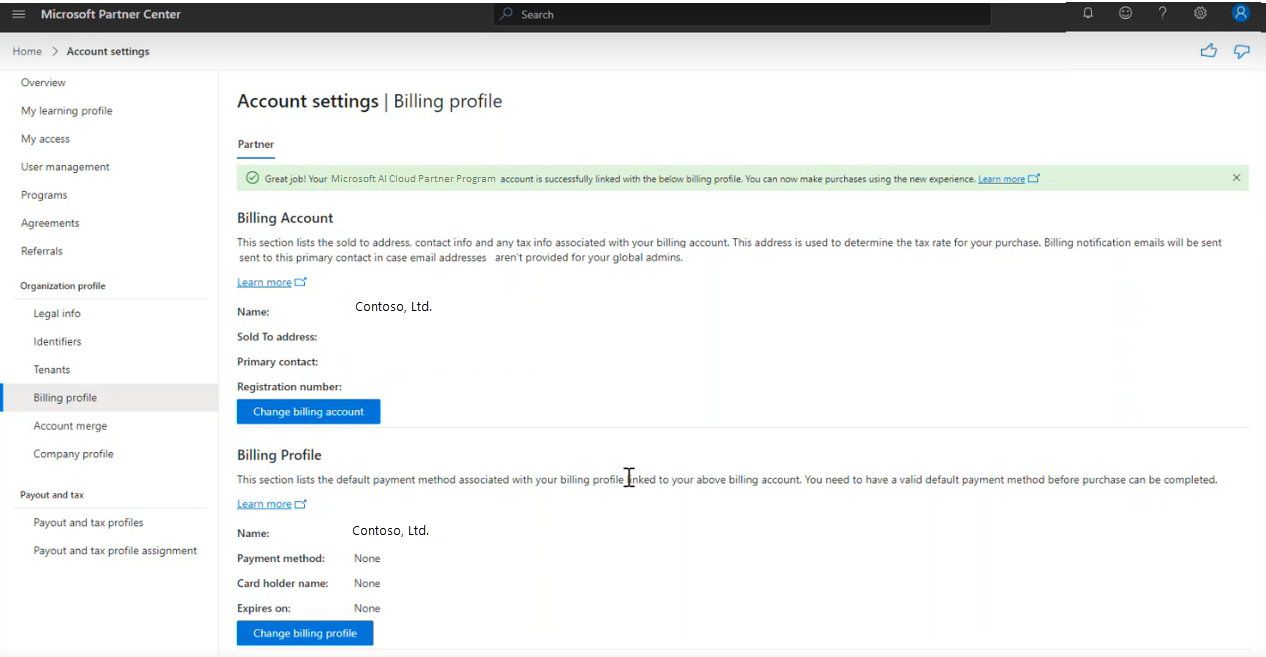Click Change billing account button
The image size is (1266, 657).
(308, 411)
